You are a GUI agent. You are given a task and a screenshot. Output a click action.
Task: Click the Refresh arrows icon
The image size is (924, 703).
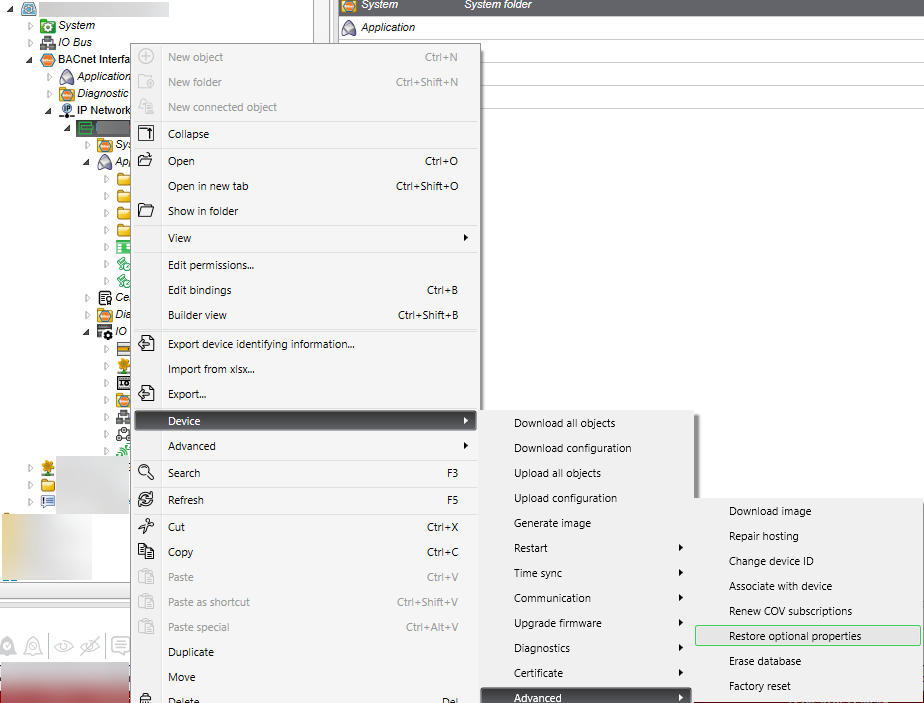[146, 499]
